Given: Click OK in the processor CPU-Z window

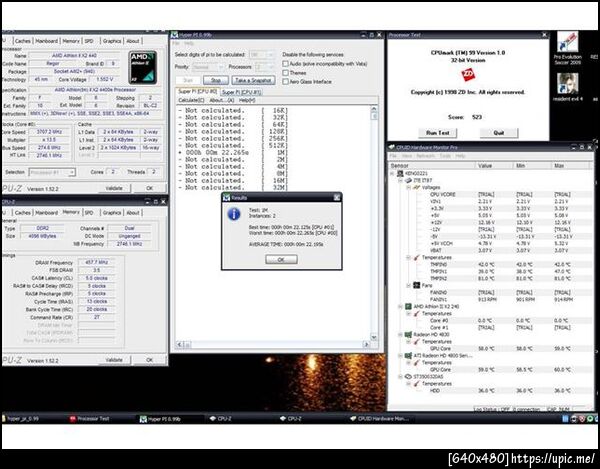Looking at the screenshot, I should coord(150,188).
